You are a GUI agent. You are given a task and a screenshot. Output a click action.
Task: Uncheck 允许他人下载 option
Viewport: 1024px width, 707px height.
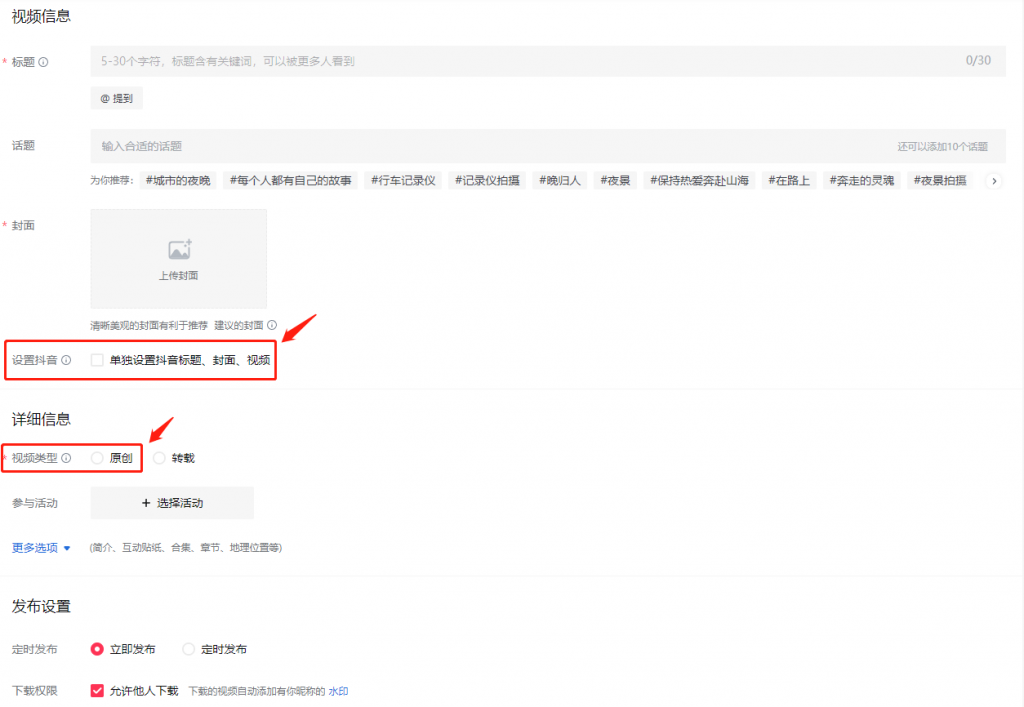(96, 689)
